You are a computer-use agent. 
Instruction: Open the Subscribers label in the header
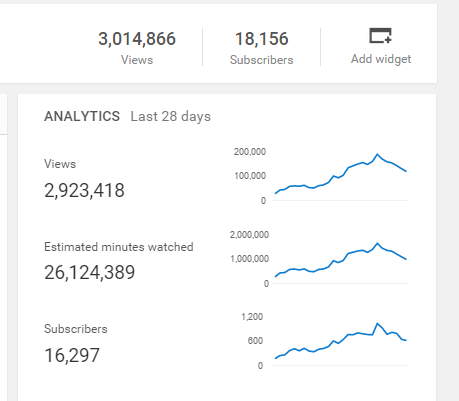[x=262, y=60]
